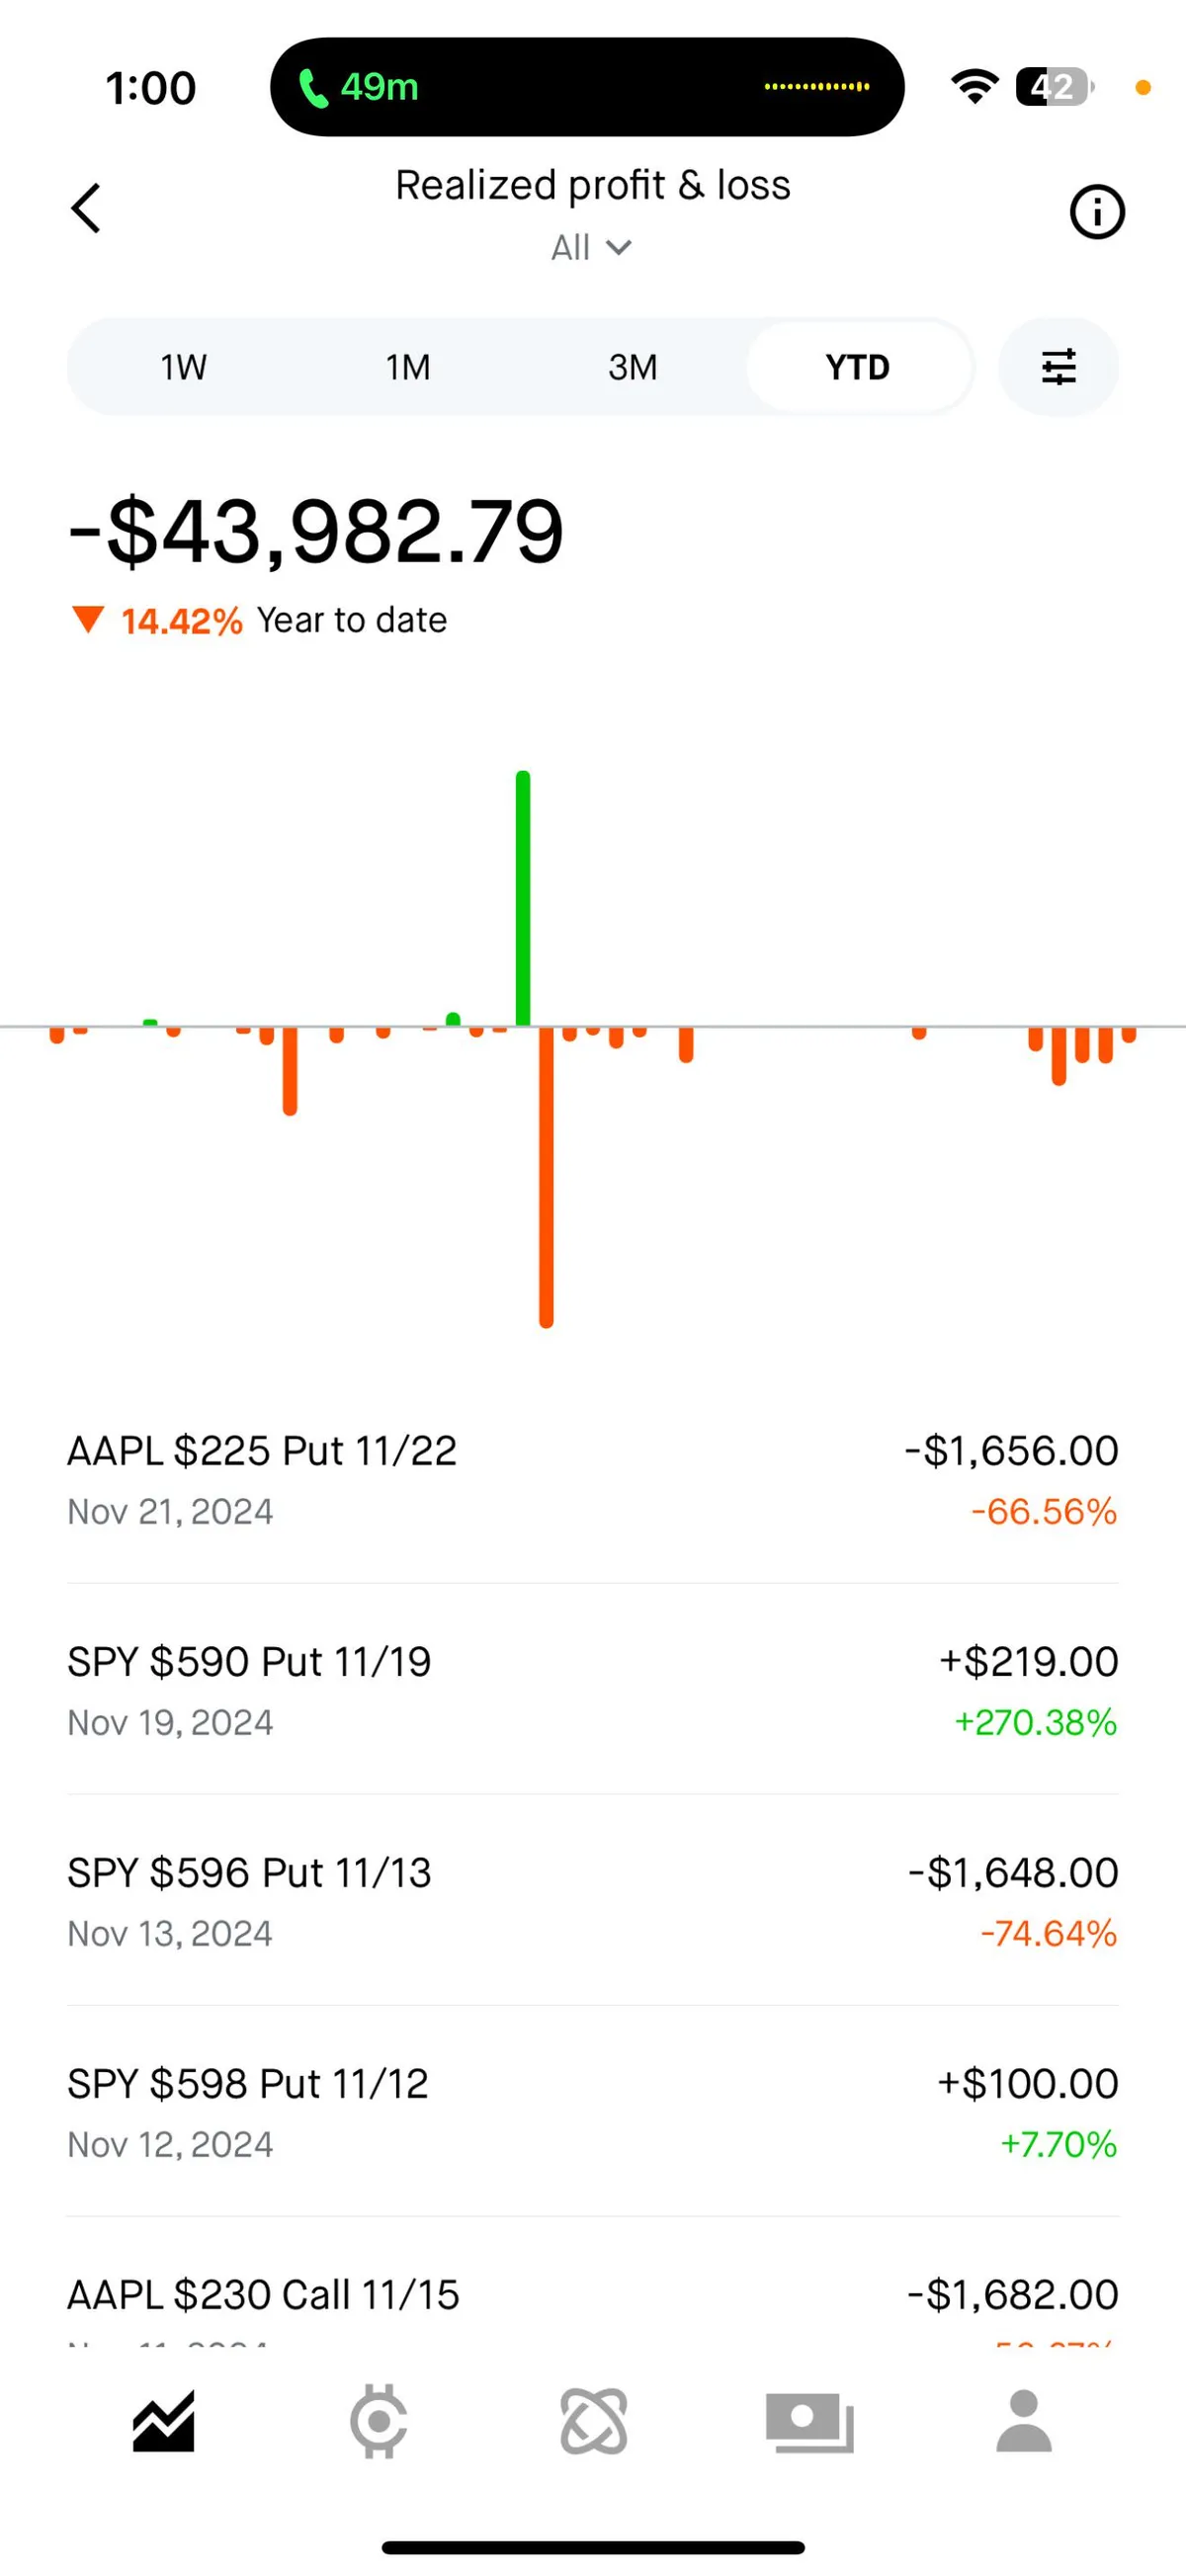1186x2576 pixels.
Task: Open the info icon at top right
Action: 1097,212
